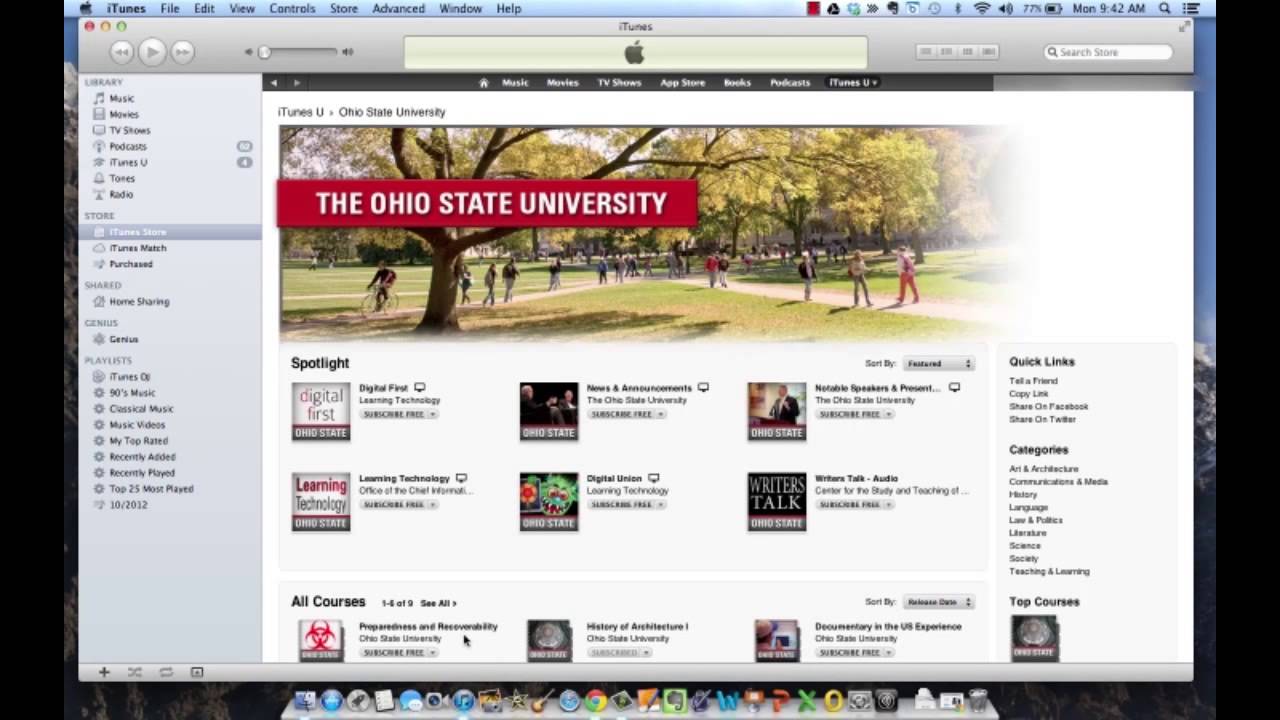Select iTunes U in the Library sidebar
Image resolution: width=1280 pixels, height=720 pixels.
pos(128,162)
